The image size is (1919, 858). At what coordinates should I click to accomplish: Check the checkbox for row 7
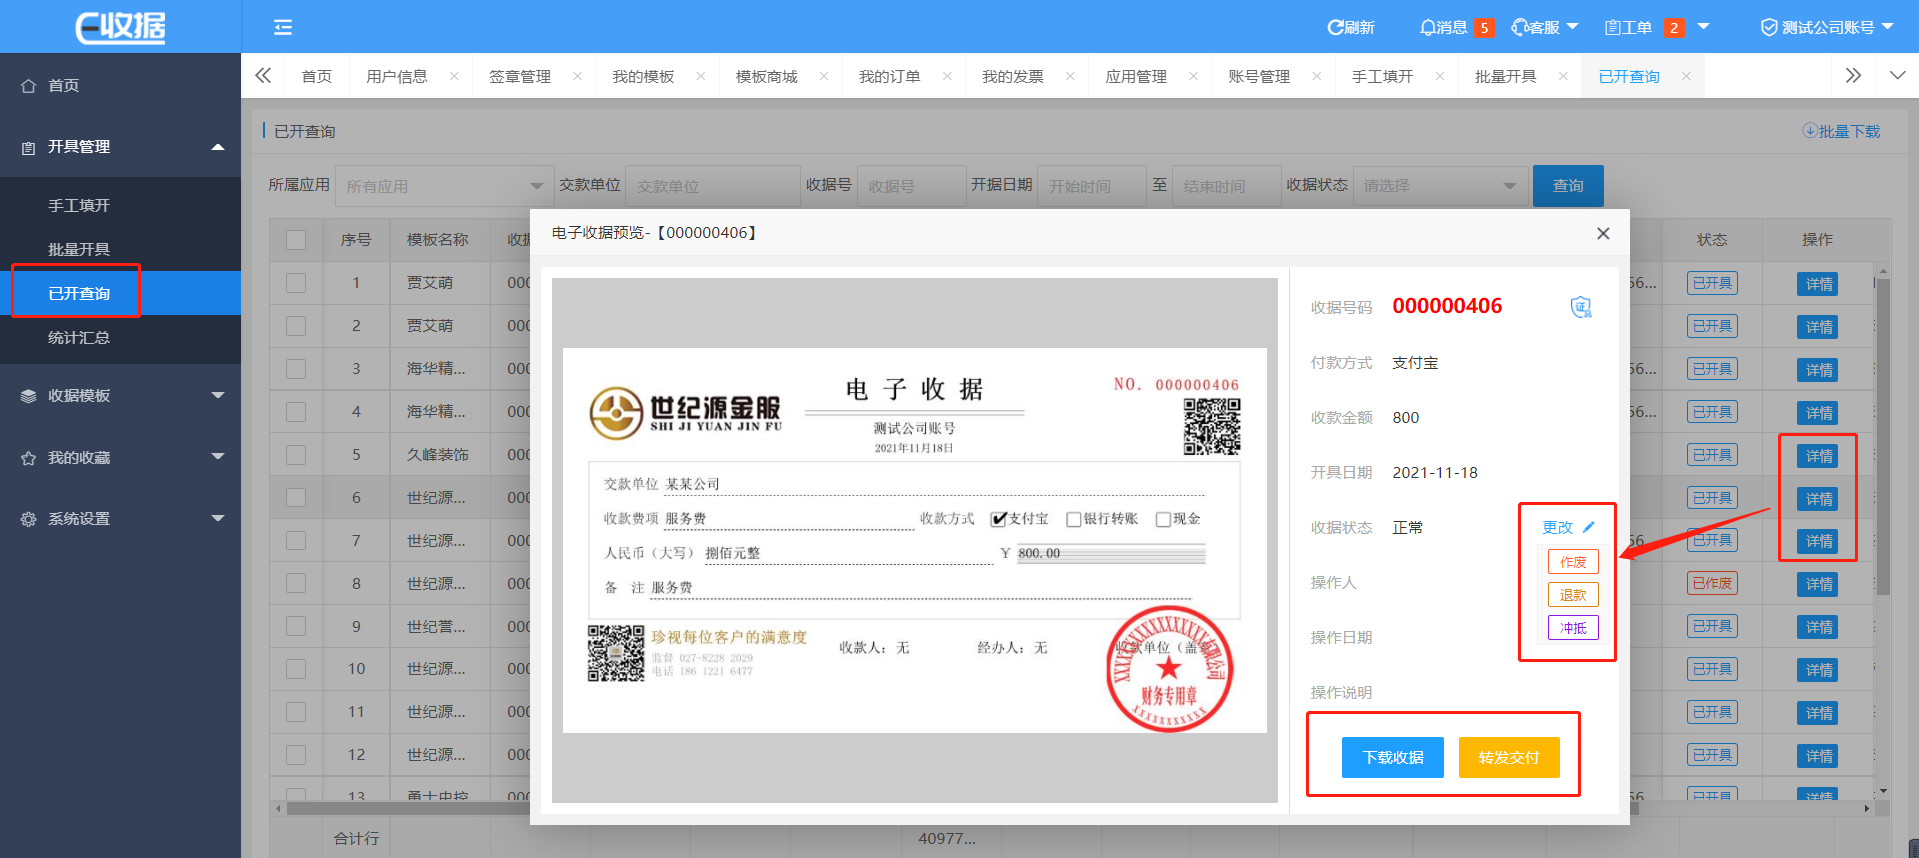pos(296,540)
